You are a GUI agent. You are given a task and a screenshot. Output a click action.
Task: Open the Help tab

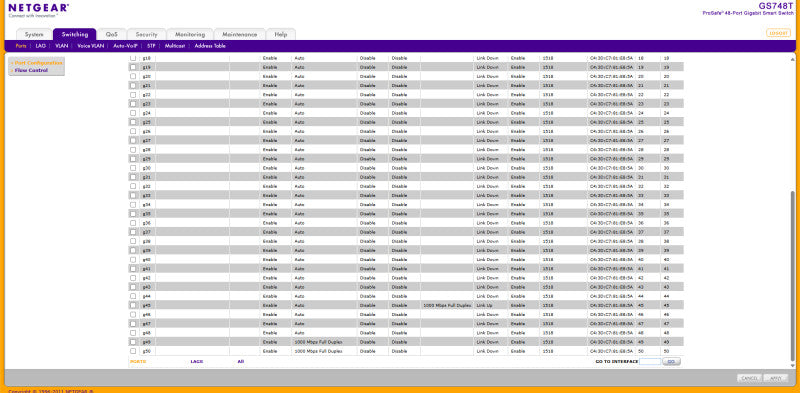(x=281, y=34)
